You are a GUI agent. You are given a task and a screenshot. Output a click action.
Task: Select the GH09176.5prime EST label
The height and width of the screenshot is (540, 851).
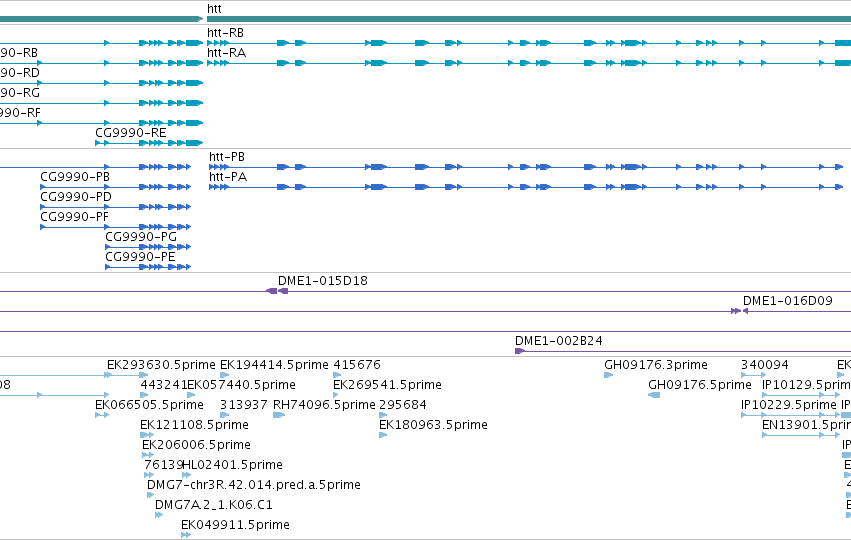pyautogui.click(x=700, y=385)
